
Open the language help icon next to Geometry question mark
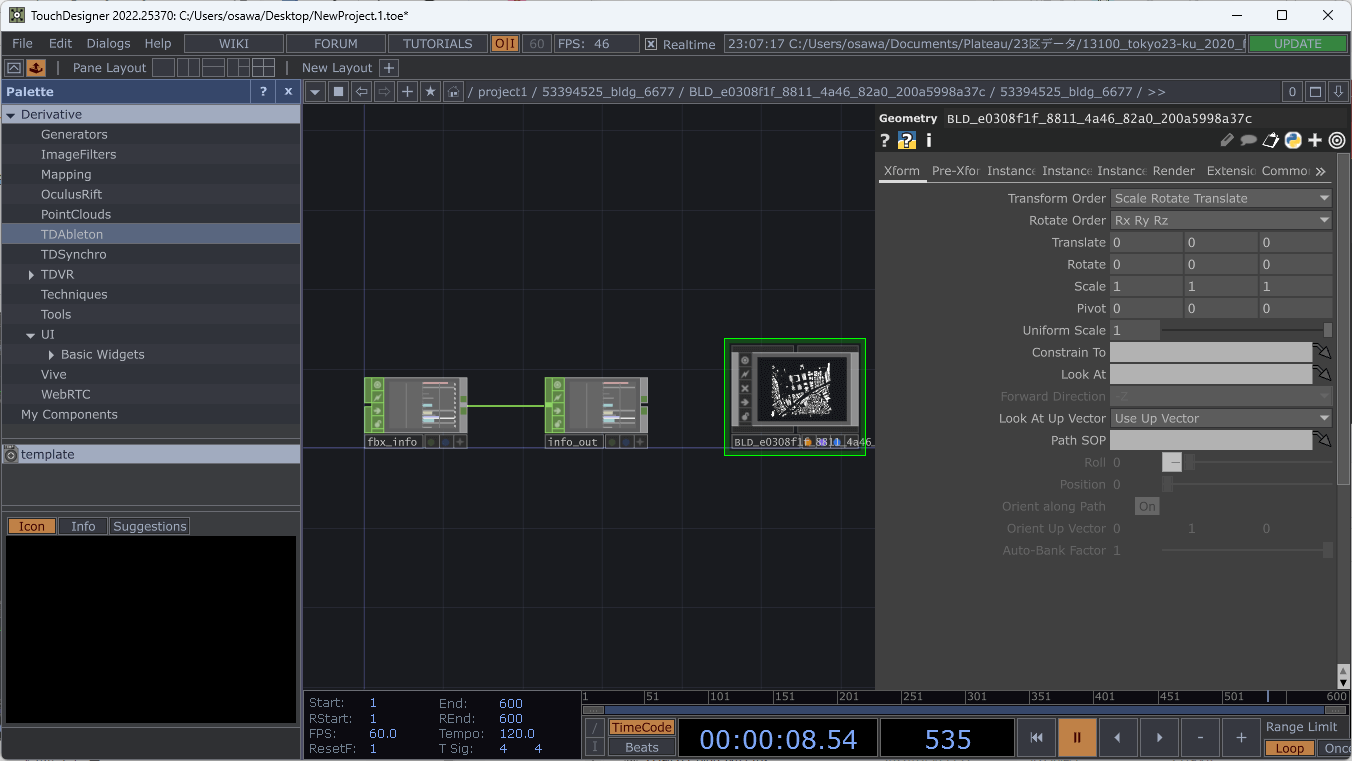(907, 140)
